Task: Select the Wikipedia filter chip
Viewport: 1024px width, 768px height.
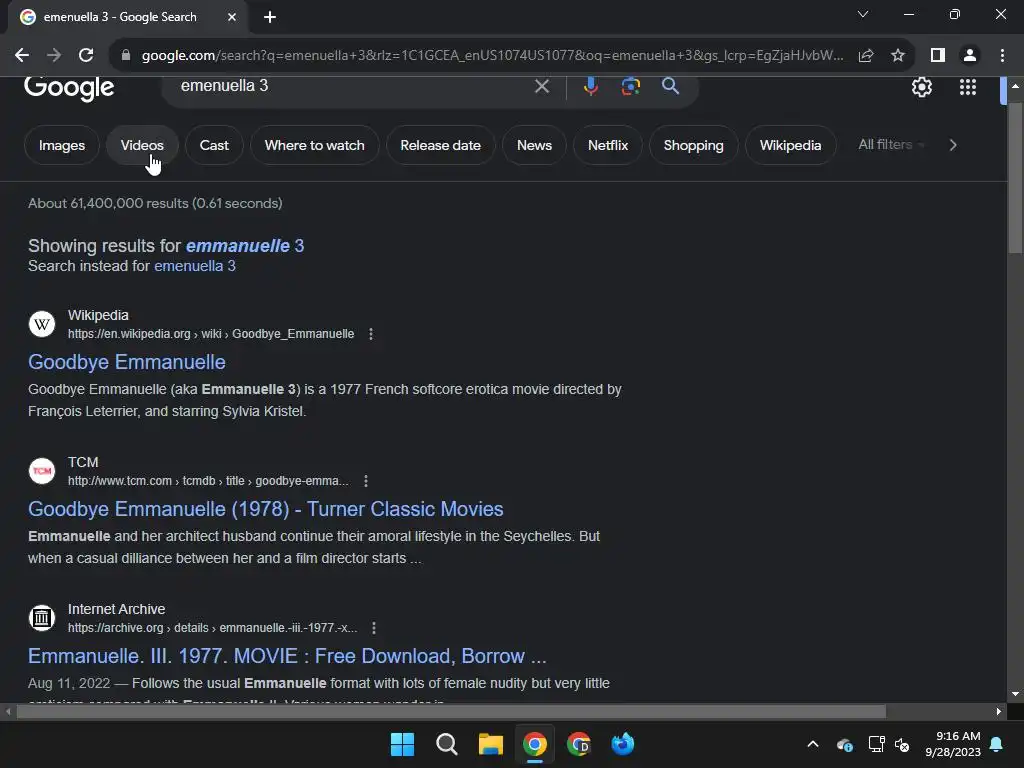Action: pyautogui.click(x=790, y=145)
